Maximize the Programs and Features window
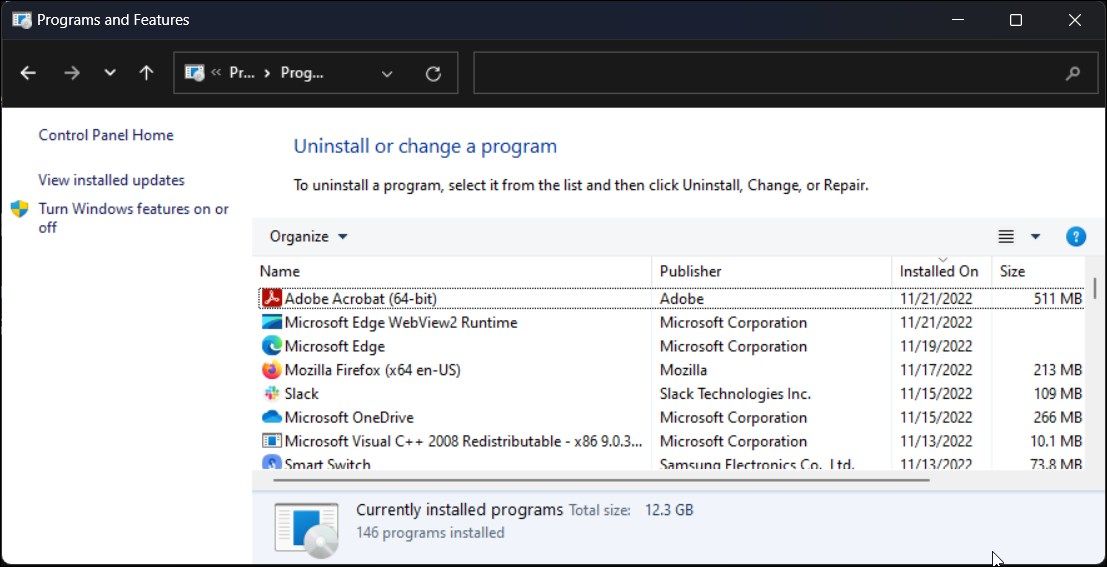1107x567 pixels. tap(1016, 20)
